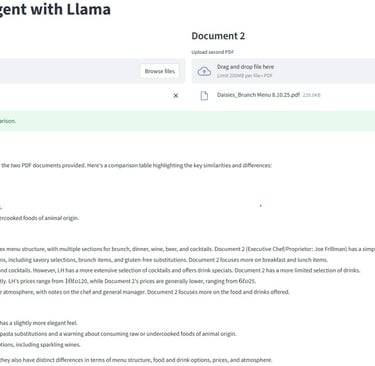Click the line mentioning Joe Frillman

187,249
